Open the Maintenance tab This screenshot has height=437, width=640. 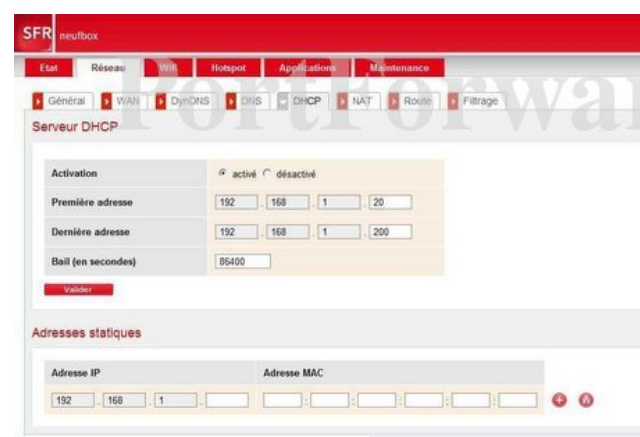pyautogui.click(x=399, y=68)
